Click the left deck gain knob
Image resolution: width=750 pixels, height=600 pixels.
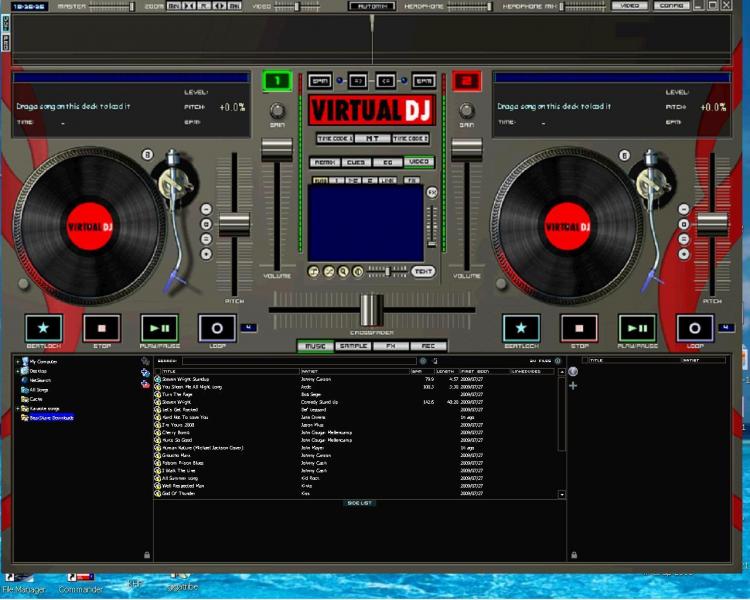277,111
